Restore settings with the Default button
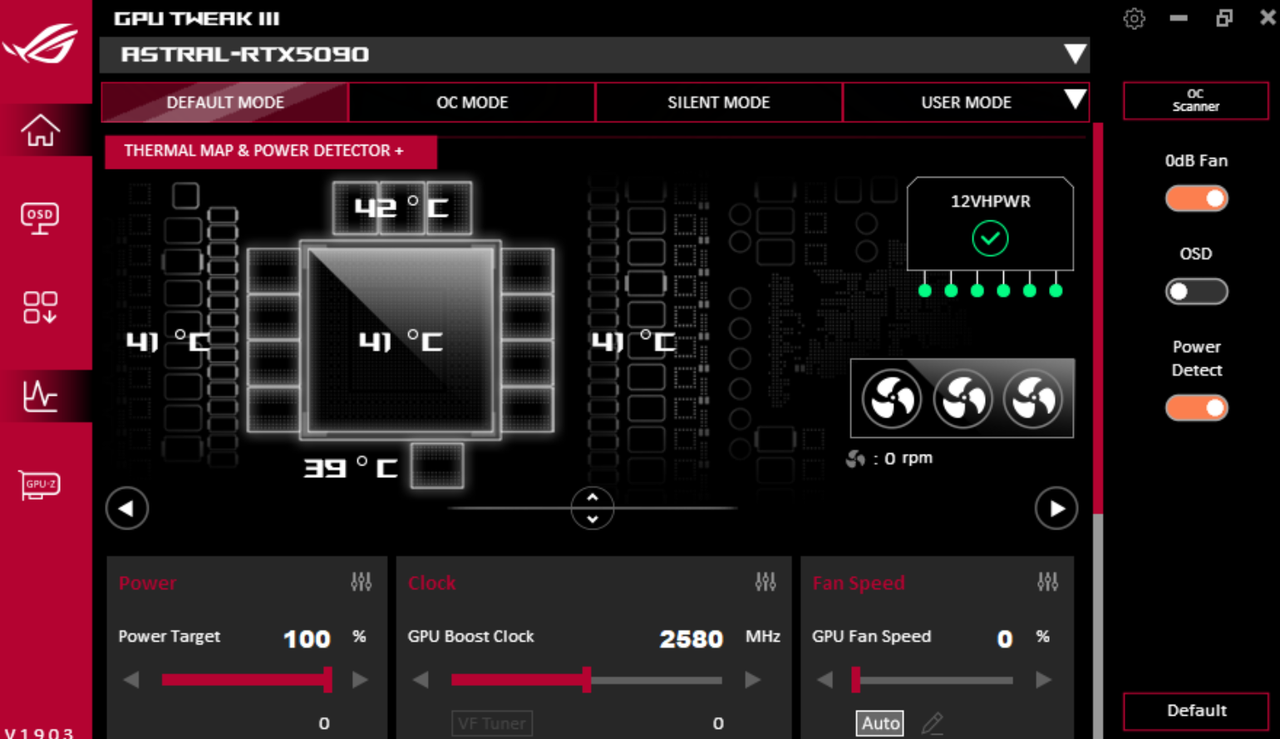1280x739 pixels. click(x=1196, y=711)
